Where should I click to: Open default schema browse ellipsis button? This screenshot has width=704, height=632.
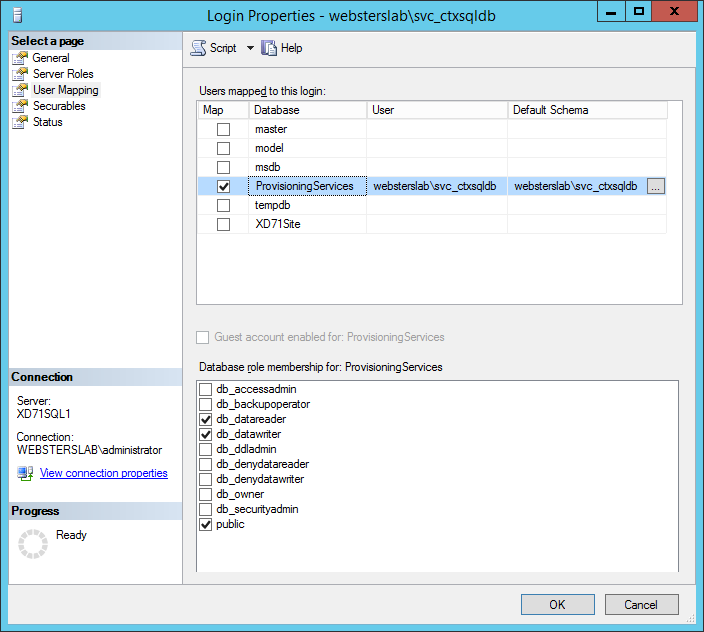tap(656, 186)
